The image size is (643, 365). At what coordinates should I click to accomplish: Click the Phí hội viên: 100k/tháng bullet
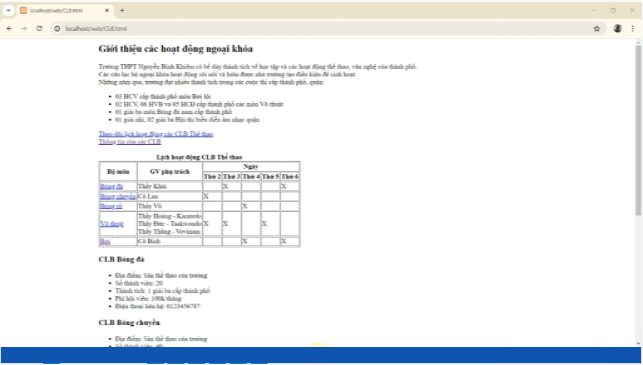pos(148,299)
